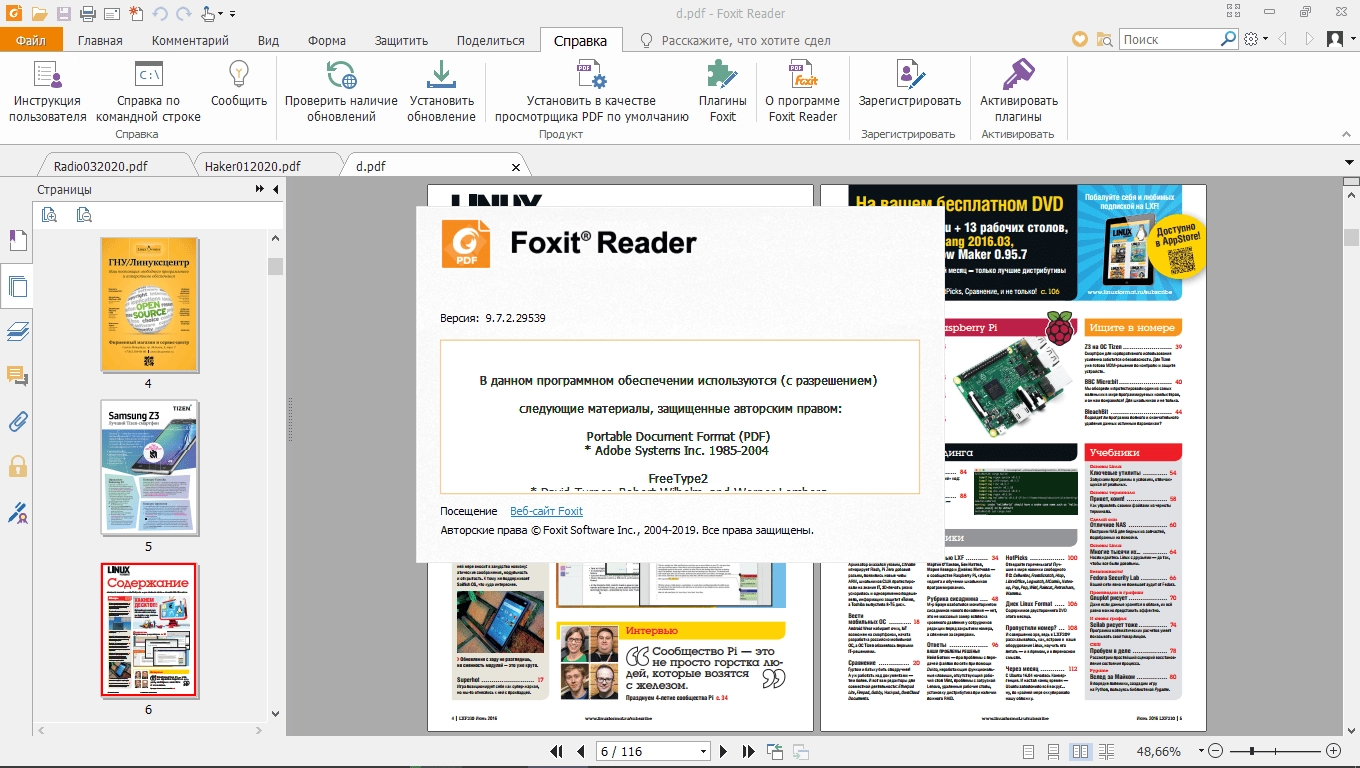The image size is (1360, 768).
Task: Click the Undo arrow
Action: pos(160,14)
